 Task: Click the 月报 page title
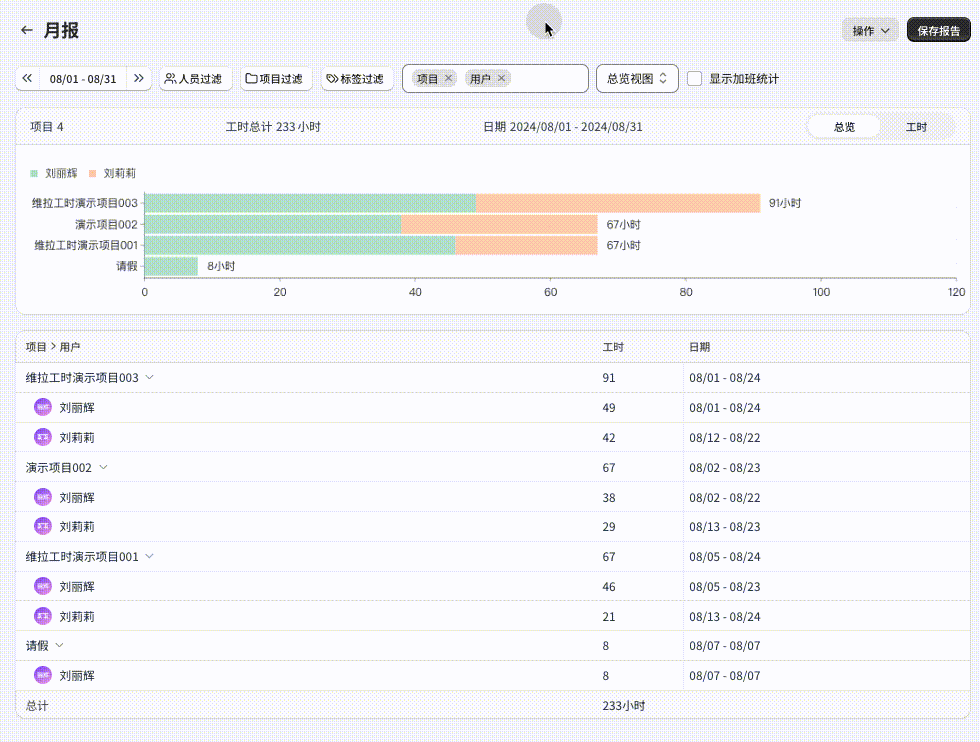pyautogui.click(x=61, y=30)
